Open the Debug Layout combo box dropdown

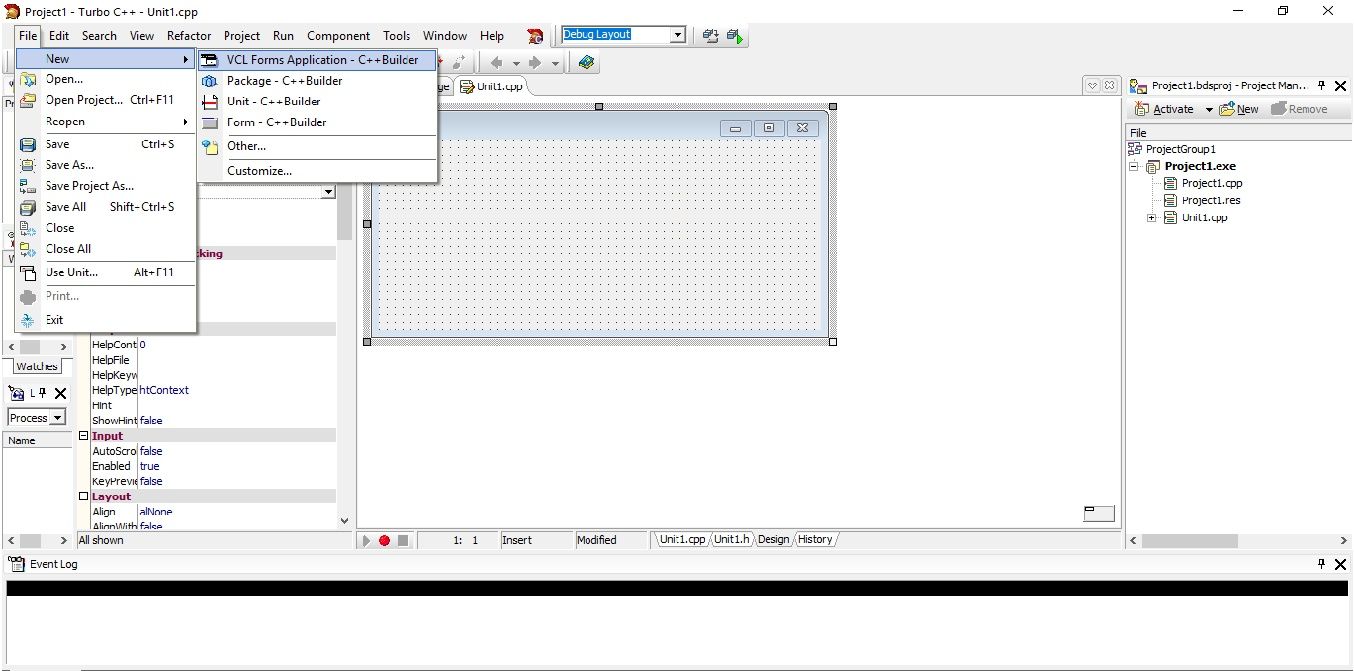coord(677,35)
